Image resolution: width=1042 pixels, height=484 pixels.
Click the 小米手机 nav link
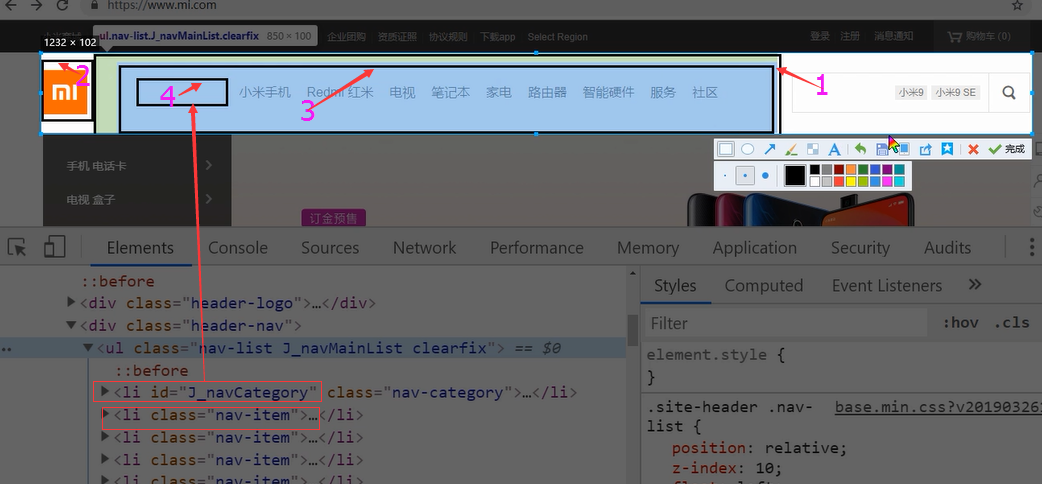pyautogui.click(x=265, y=92)
